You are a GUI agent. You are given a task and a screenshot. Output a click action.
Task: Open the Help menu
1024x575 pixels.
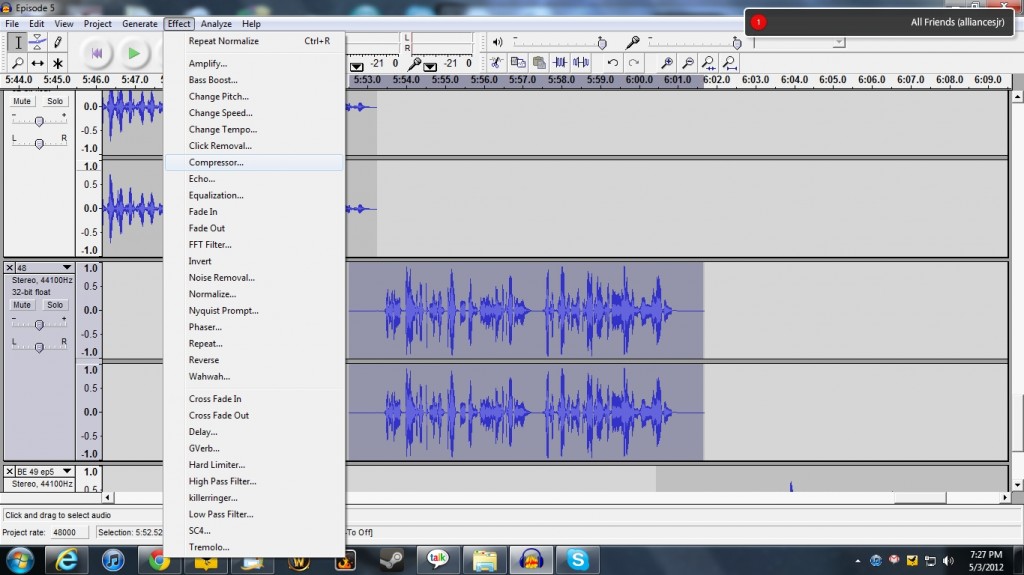tap(251, 24)
